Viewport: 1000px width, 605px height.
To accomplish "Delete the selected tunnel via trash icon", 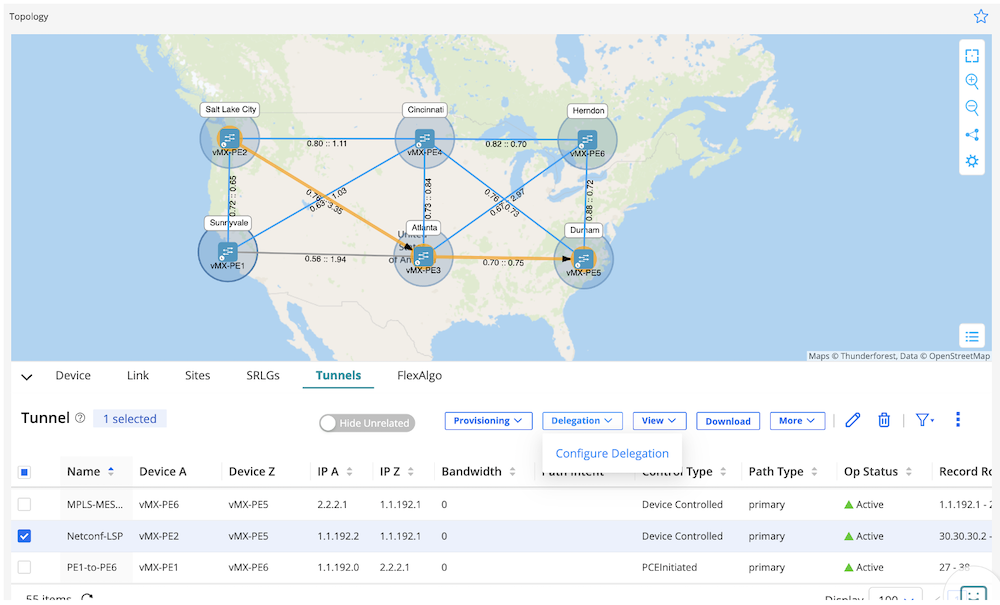I will click(x=884, y=421).
